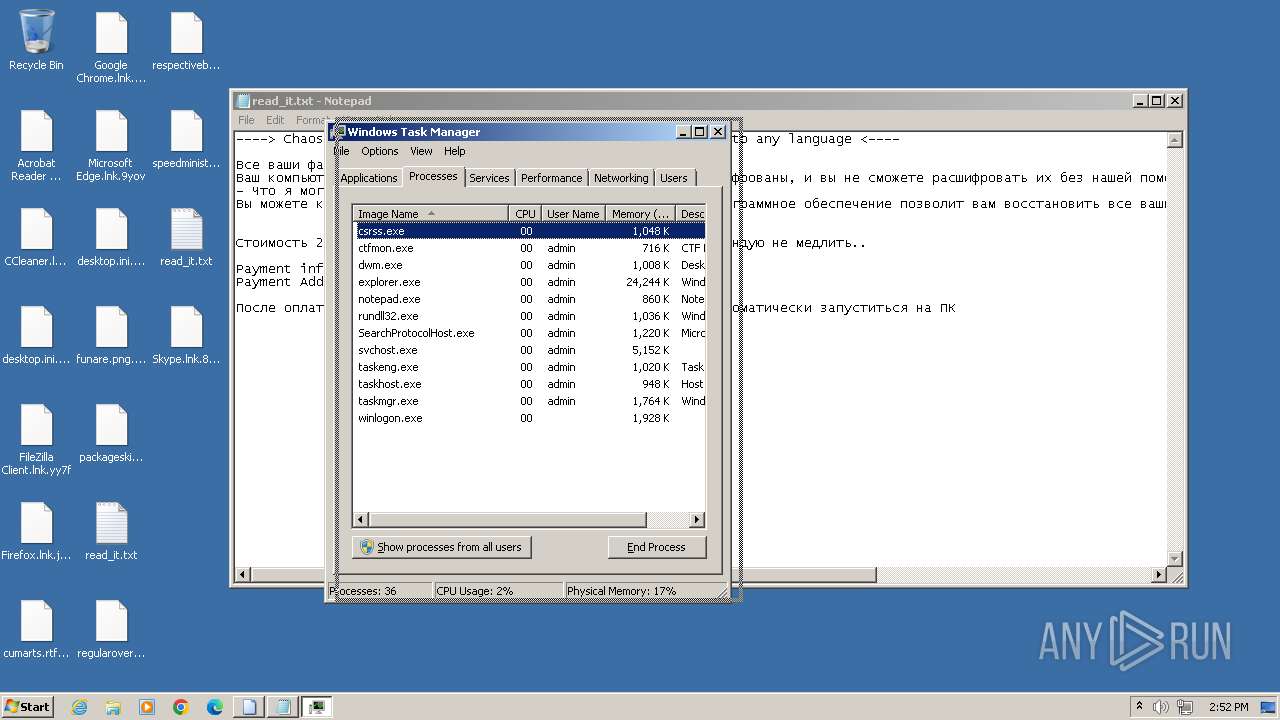This screenshot has width=1280, height=720.
Task: Open Notepad File menu
Action: click(x=246, y=120)
